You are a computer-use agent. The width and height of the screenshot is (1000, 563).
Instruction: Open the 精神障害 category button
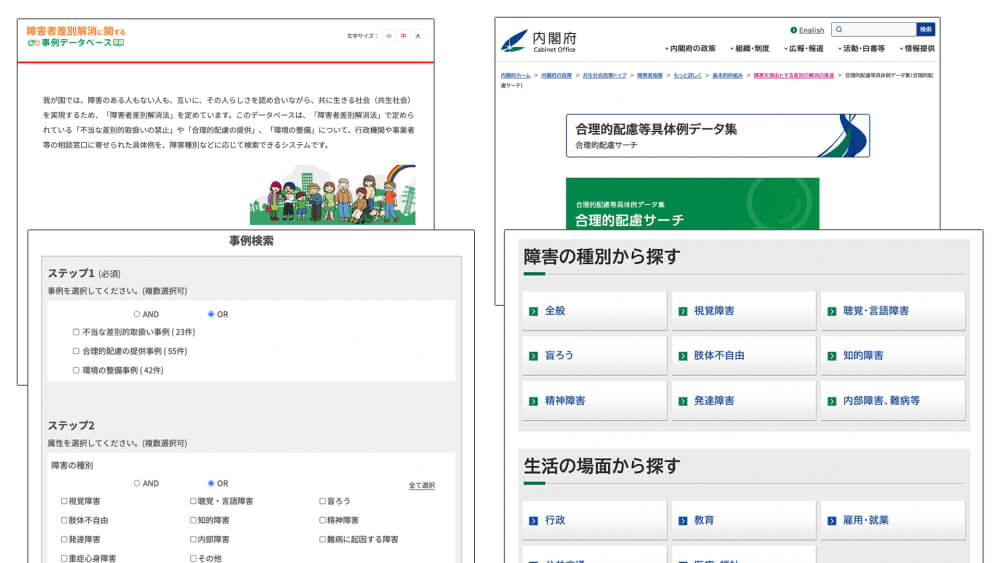[x=594, y=401]
